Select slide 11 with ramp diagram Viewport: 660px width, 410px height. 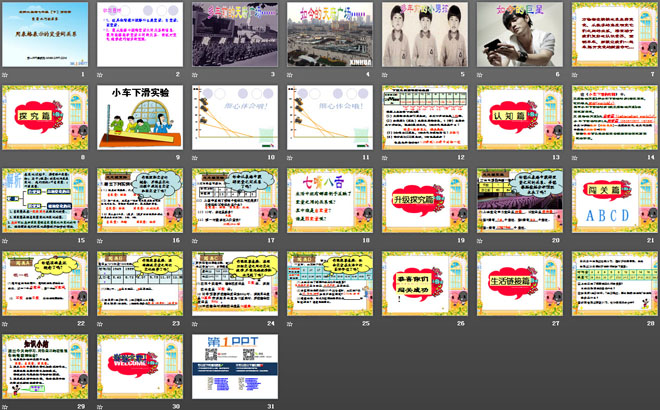pyautogui.click(x=330, y=117)
